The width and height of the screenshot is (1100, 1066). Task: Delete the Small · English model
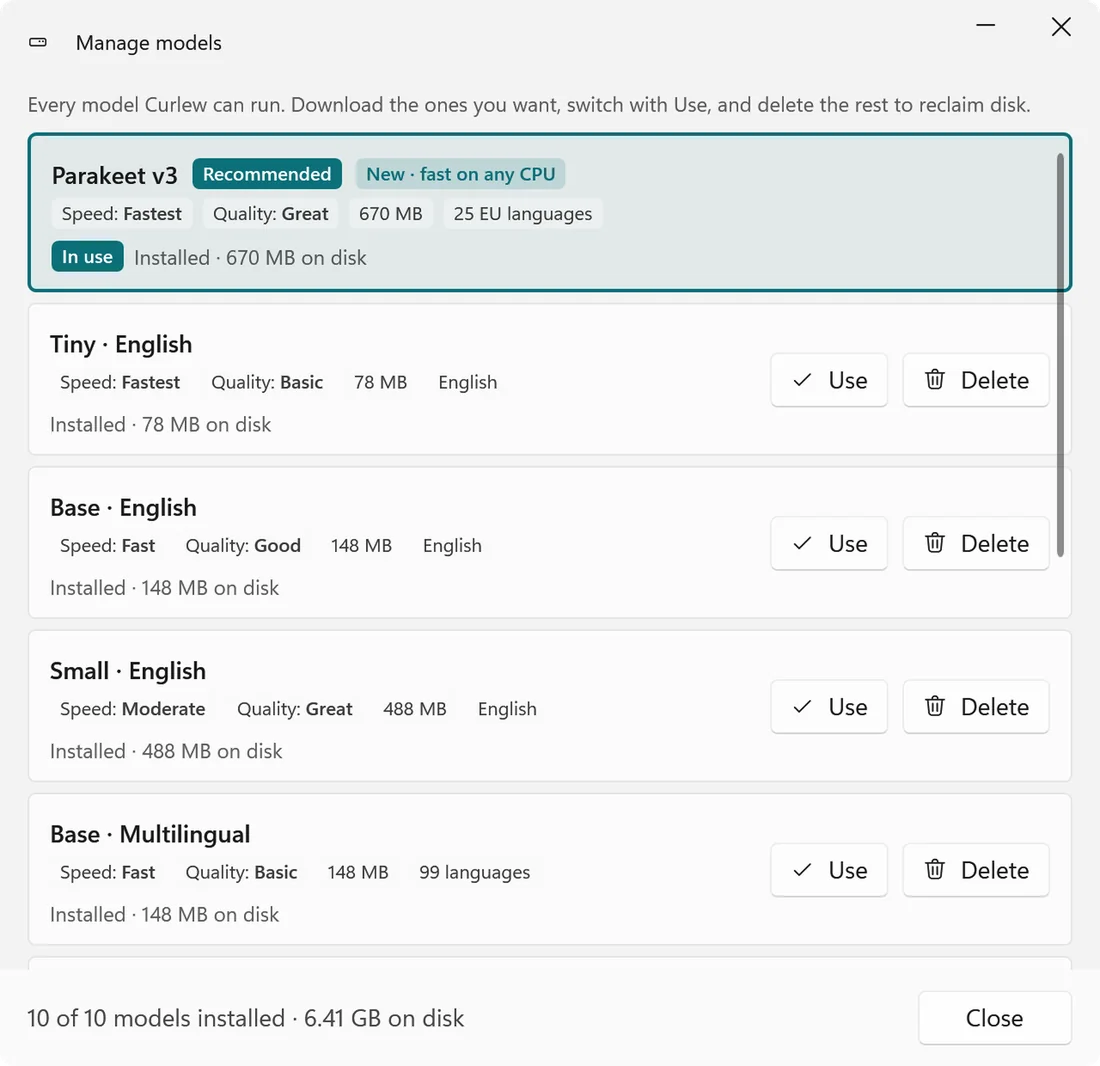pyautogui.click(x=976, y=707)
